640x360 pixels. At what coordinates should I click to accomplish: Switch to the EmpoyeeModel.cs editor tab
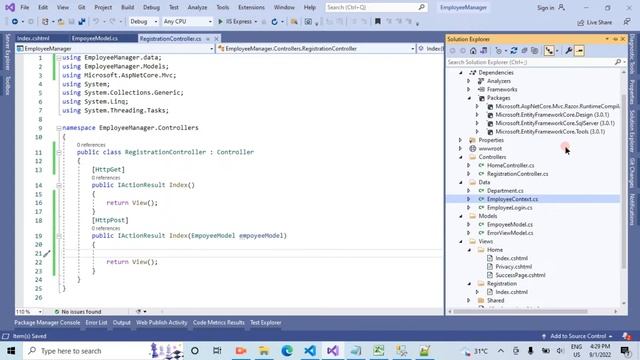coord(95,38)
